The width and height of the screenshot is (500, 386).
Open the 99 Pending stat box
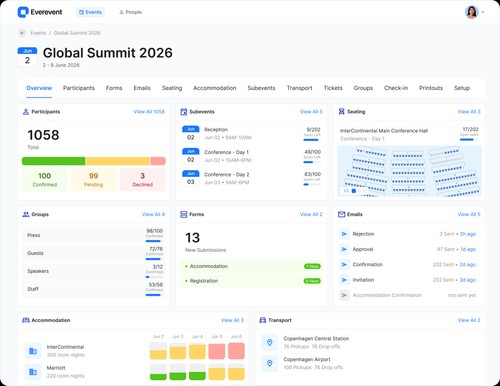pos(94,180)
